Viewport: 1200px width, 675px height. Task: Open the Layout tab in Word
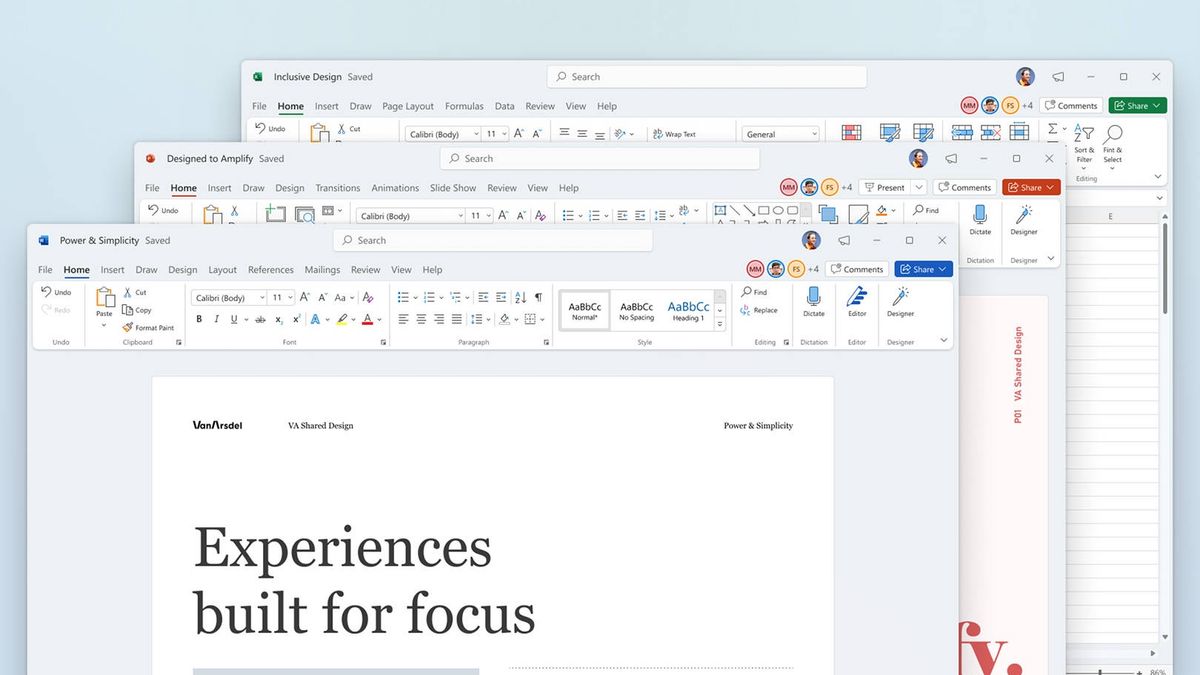[223, 270]
